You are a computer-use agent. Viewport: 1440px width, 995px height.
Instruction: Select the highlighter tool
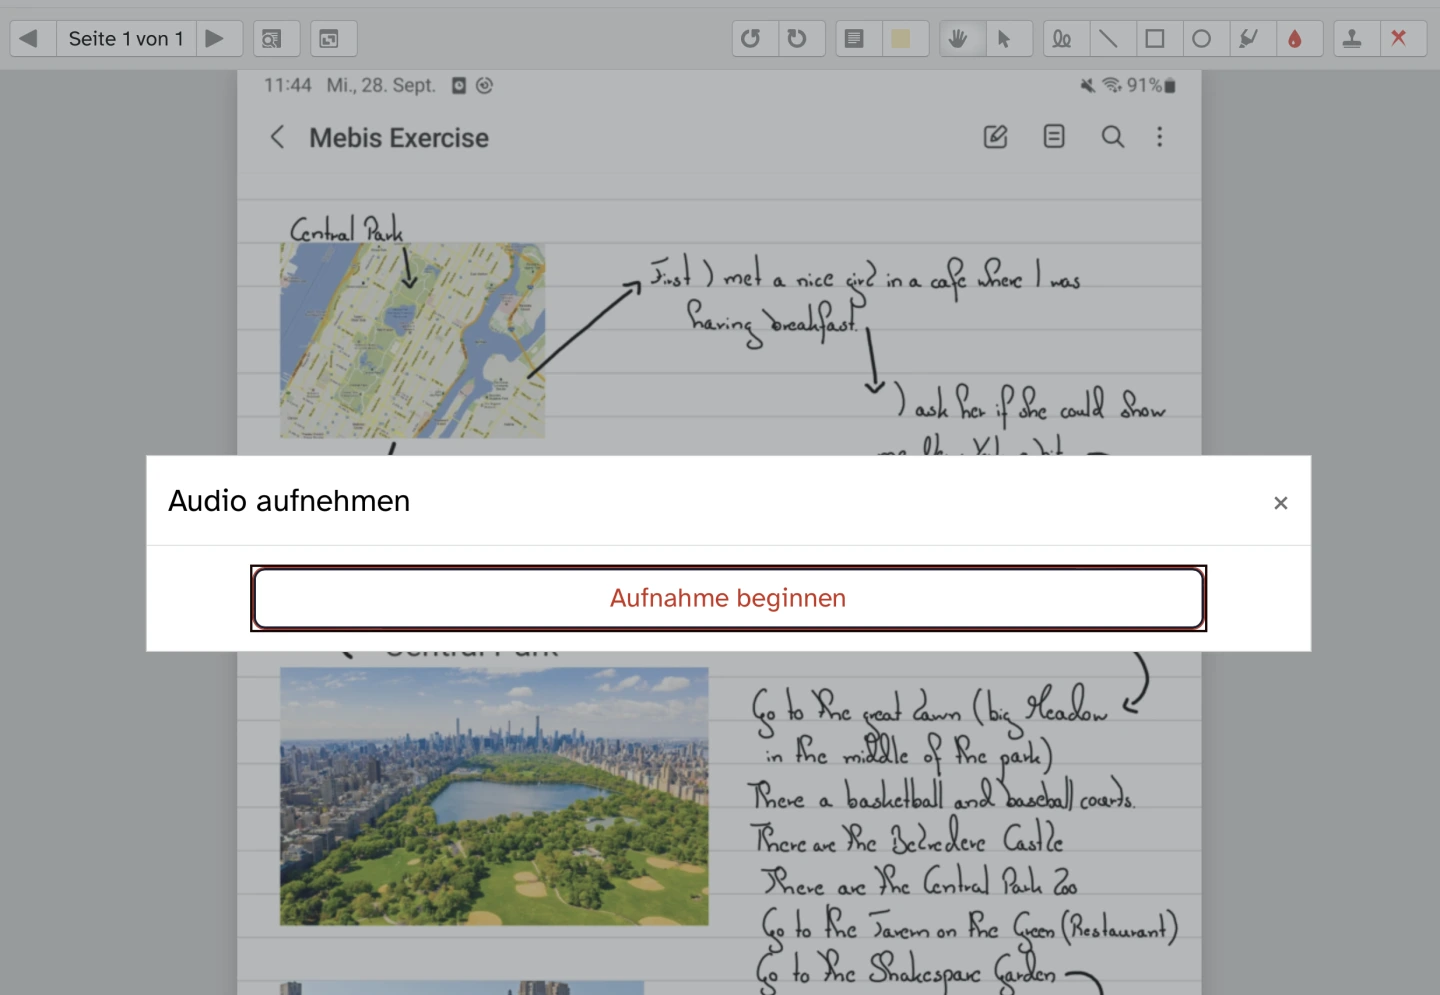(x=1248, y=39)
